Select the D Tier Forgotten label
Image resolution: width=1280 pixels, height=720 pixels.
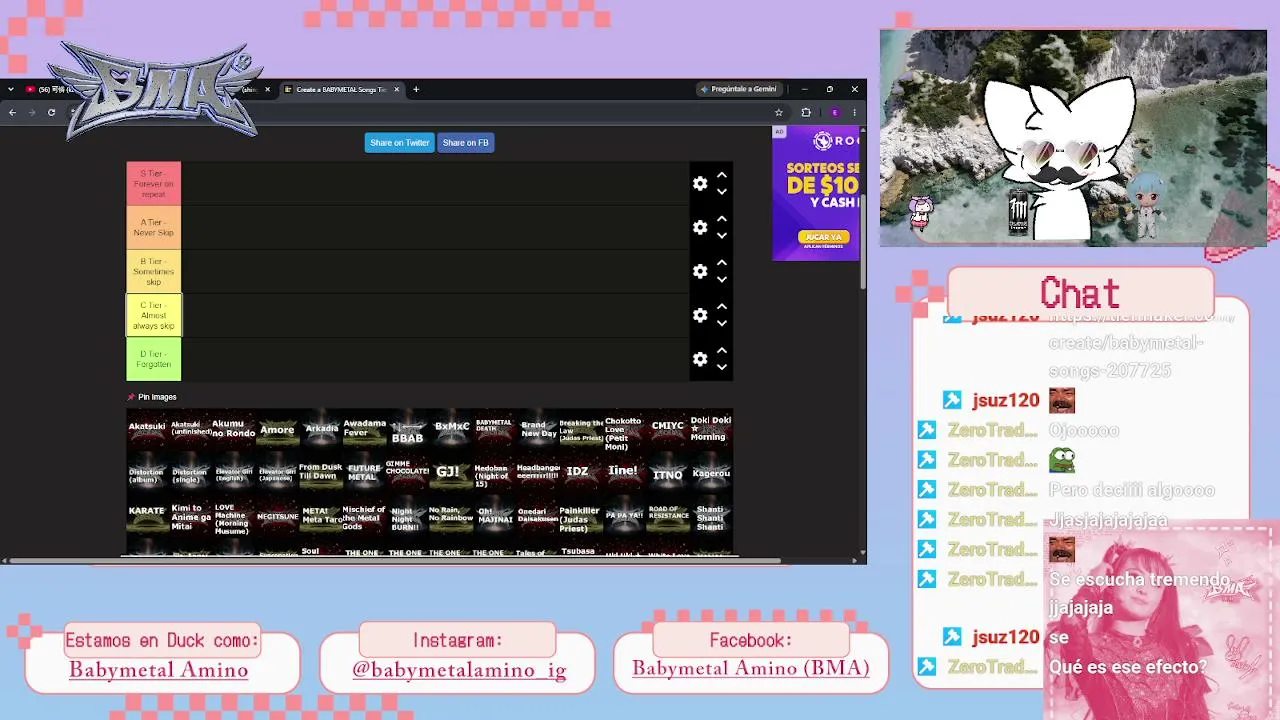(154, 359)
